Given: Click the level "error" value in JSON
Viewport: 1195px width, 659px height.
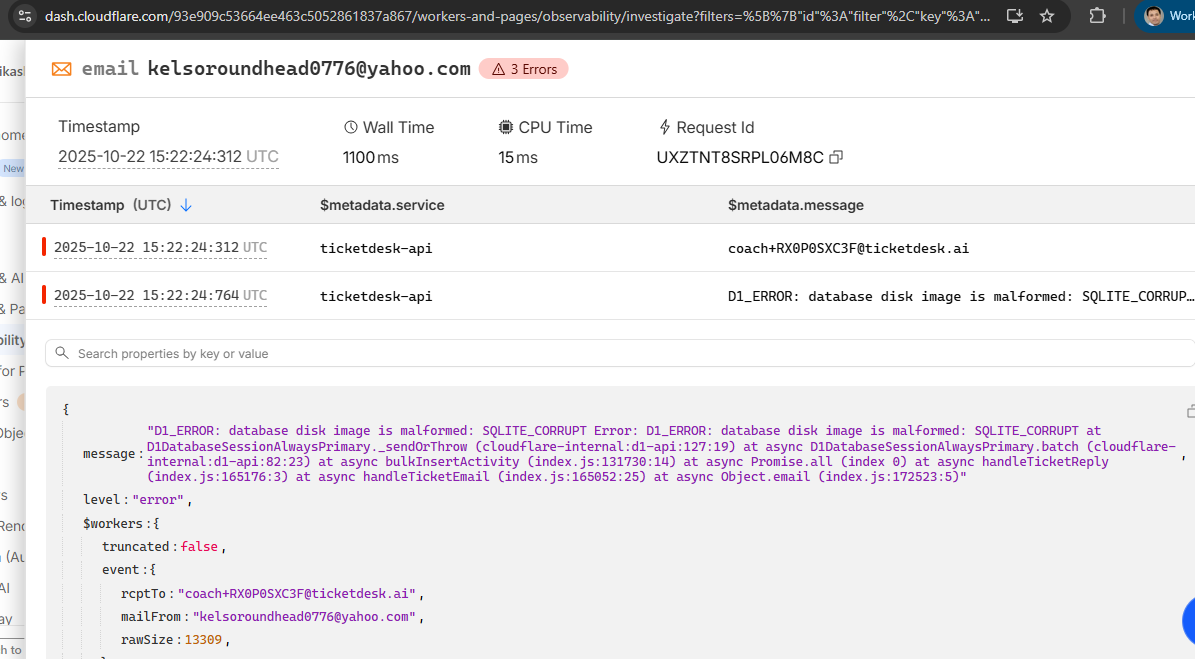Looking at the screenshot, I should (x=158, y=500).
